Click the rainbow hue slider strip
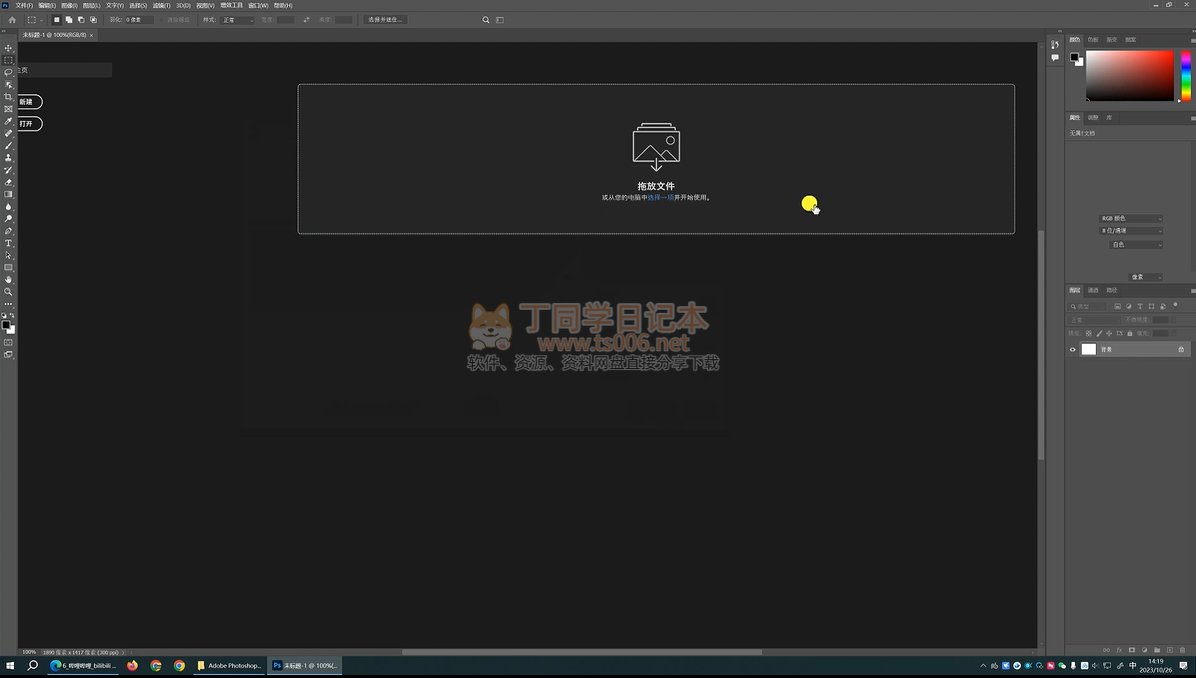 click(x=1185, y=75)
